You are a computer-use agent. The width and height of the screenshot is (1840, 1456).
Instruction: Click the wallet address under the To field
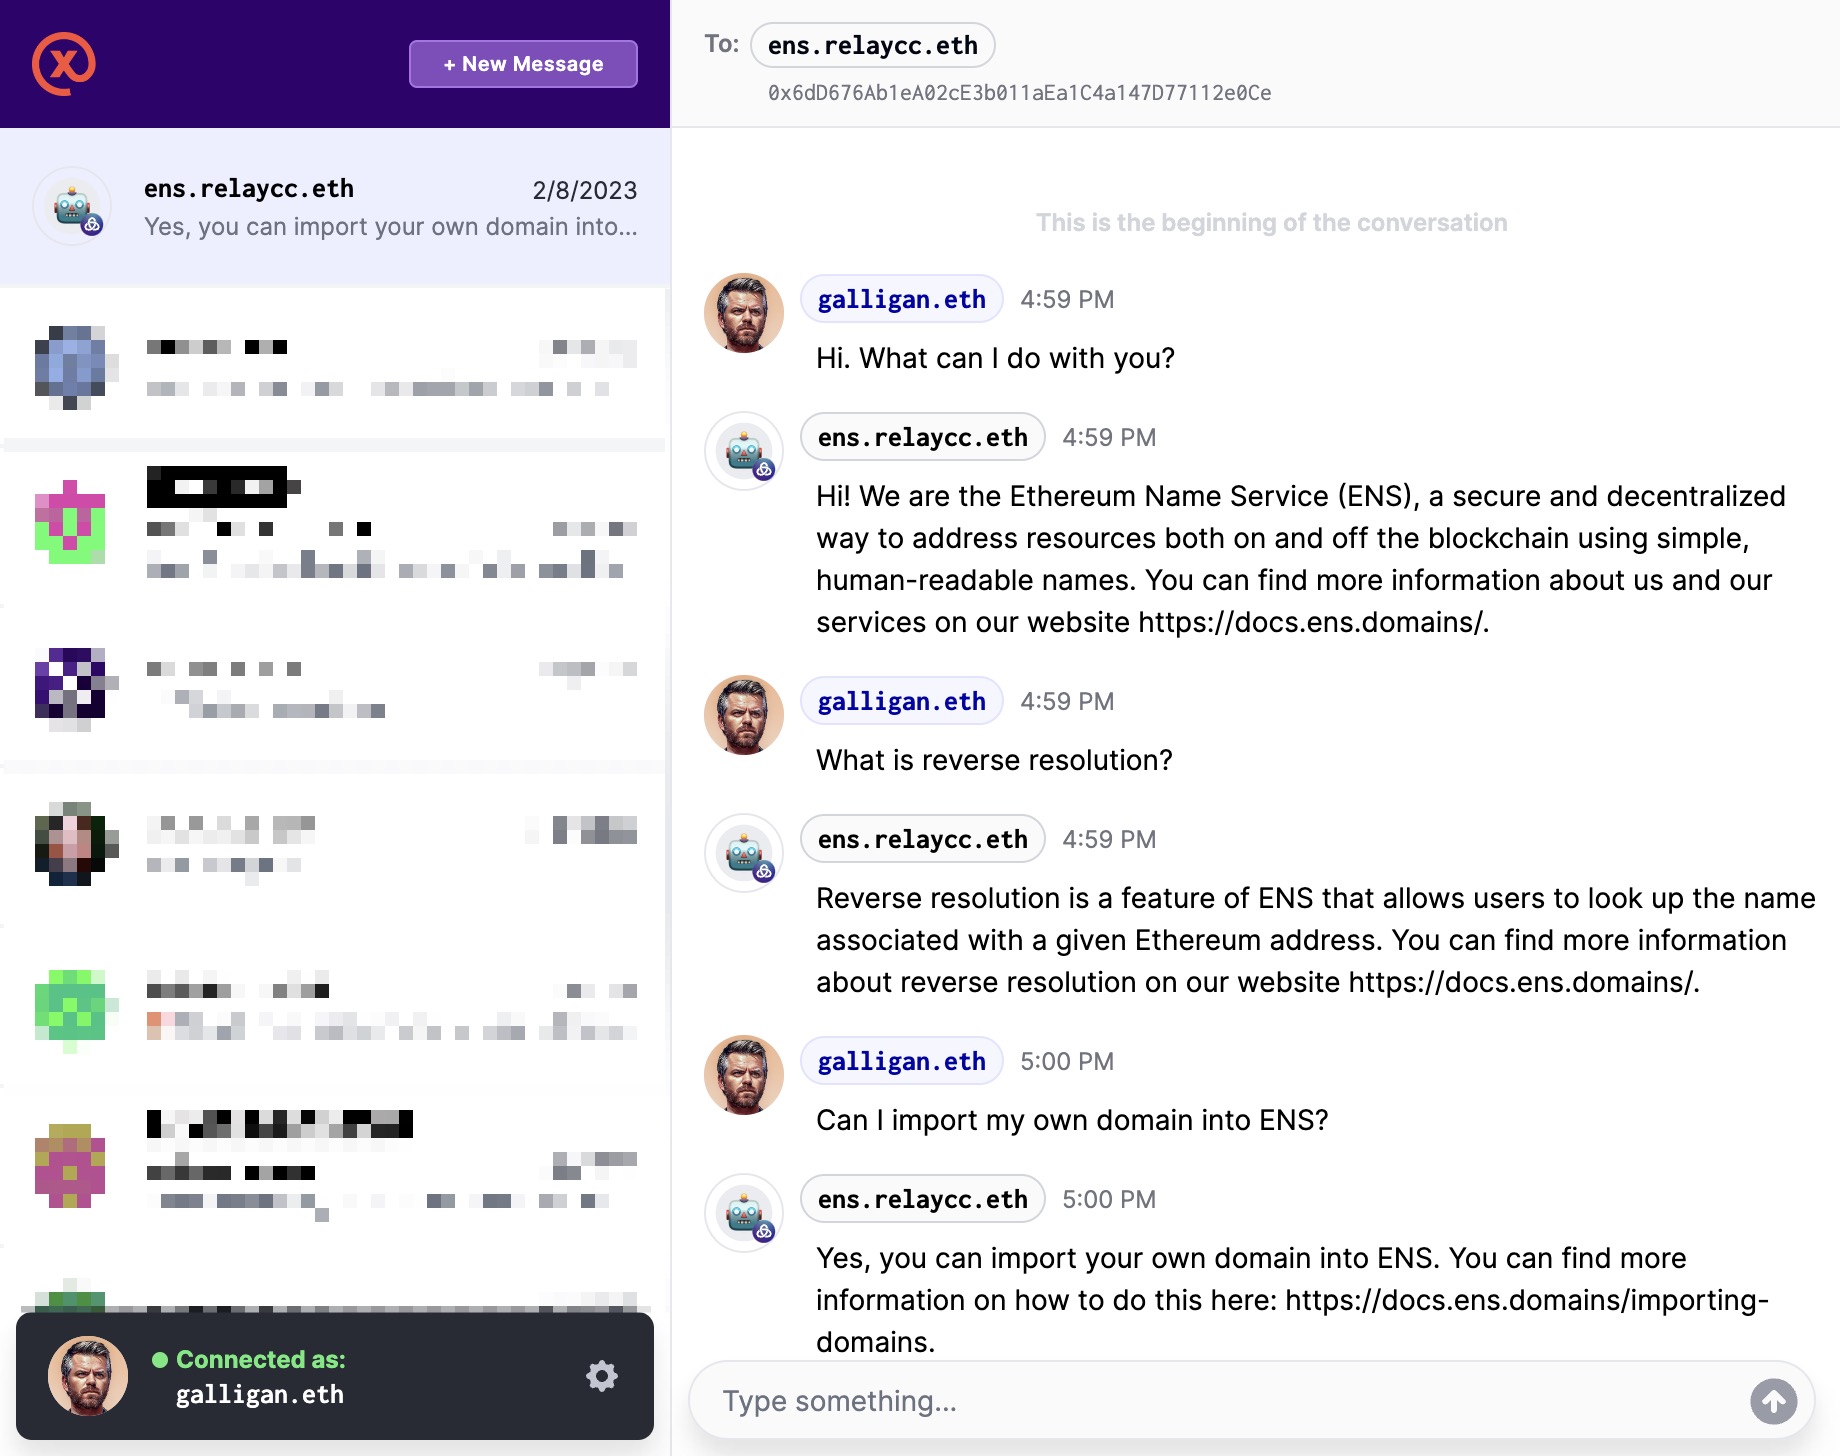coord(1019,92)
